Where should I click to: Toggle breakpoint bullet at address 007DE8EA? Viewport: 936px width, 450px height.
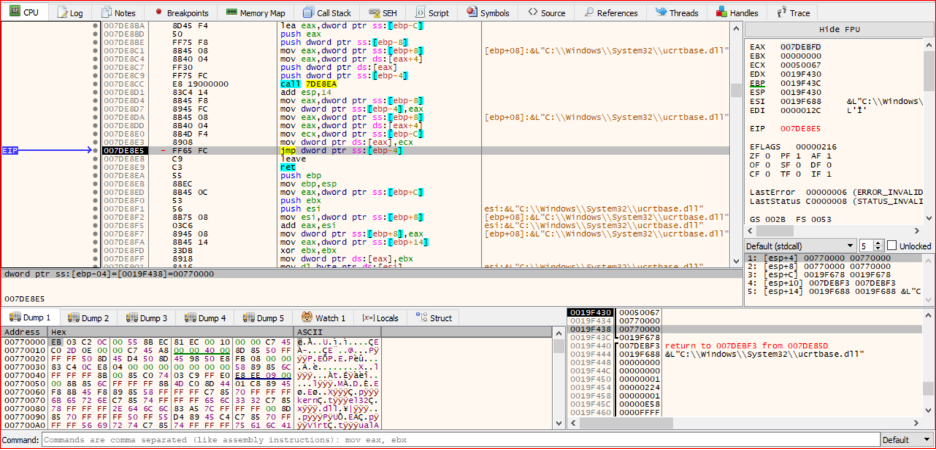[95, 176]
